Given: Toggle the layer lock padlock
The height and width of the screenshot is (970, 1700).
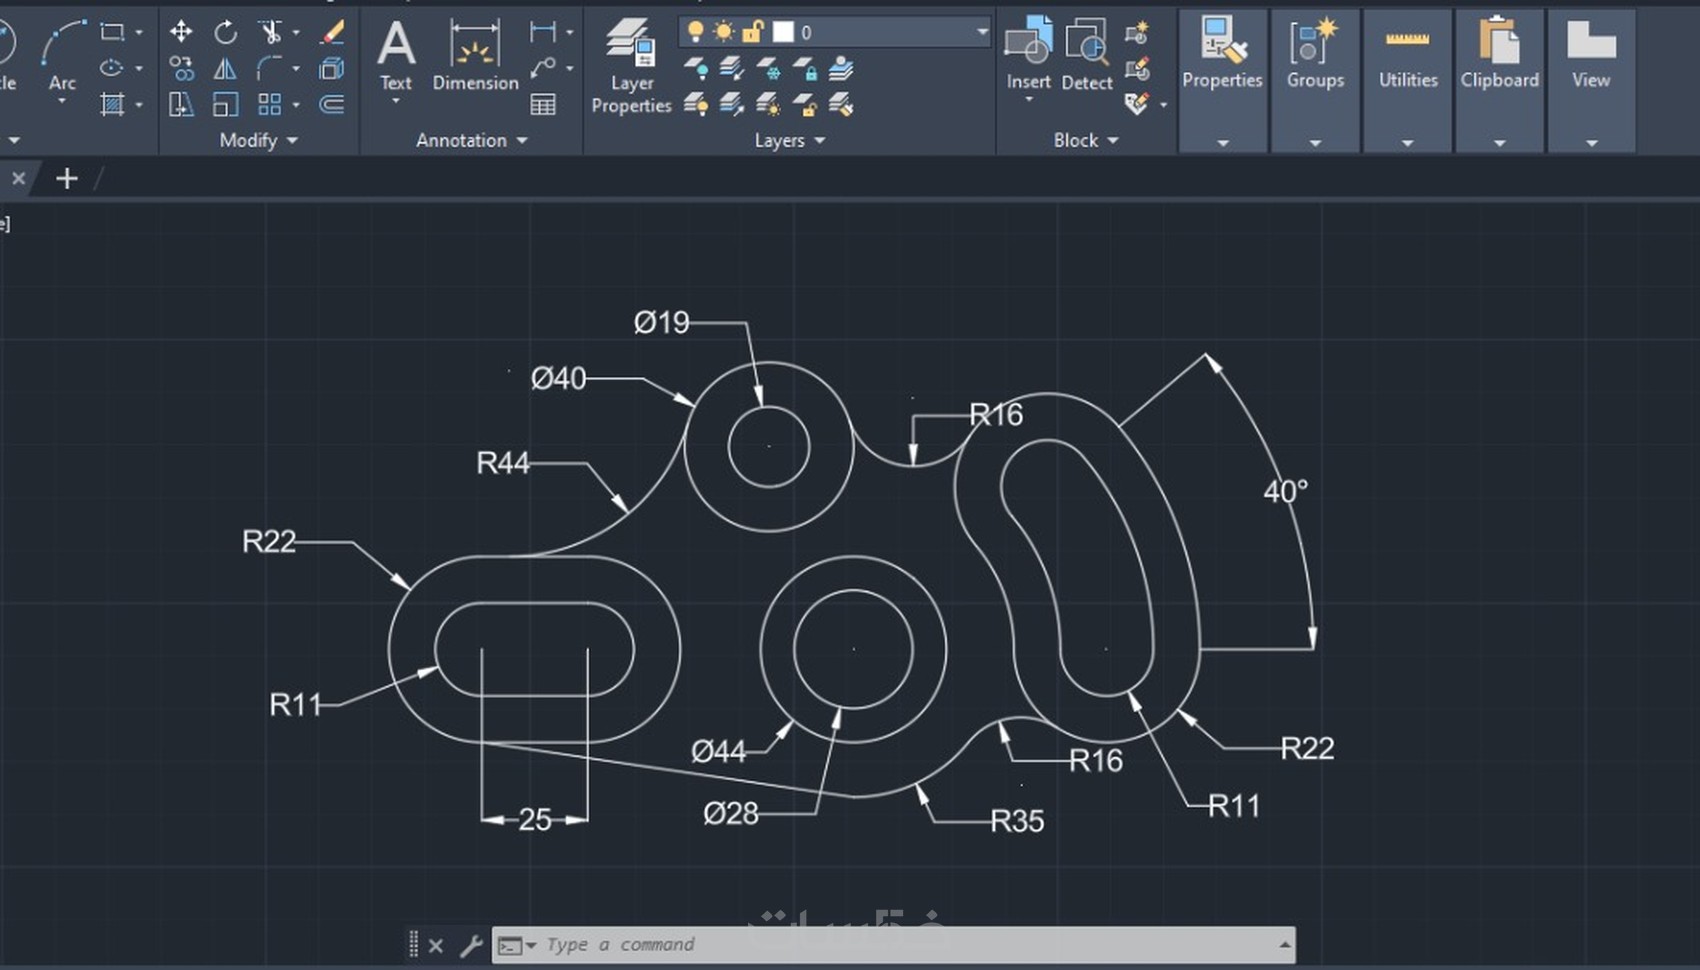Looking at the screenshot, I should (x=752, y=32).
